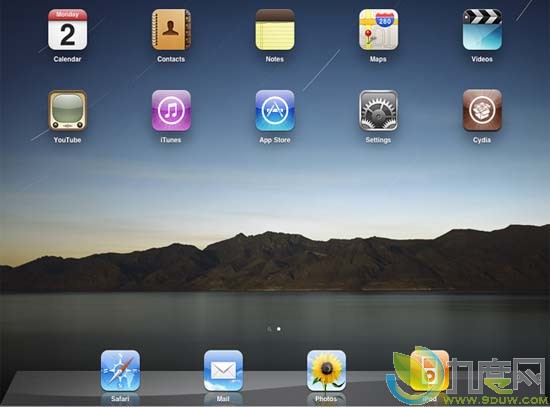
Task: Launch the Photos sunflower icon in dock
Action: pos(326,371)
